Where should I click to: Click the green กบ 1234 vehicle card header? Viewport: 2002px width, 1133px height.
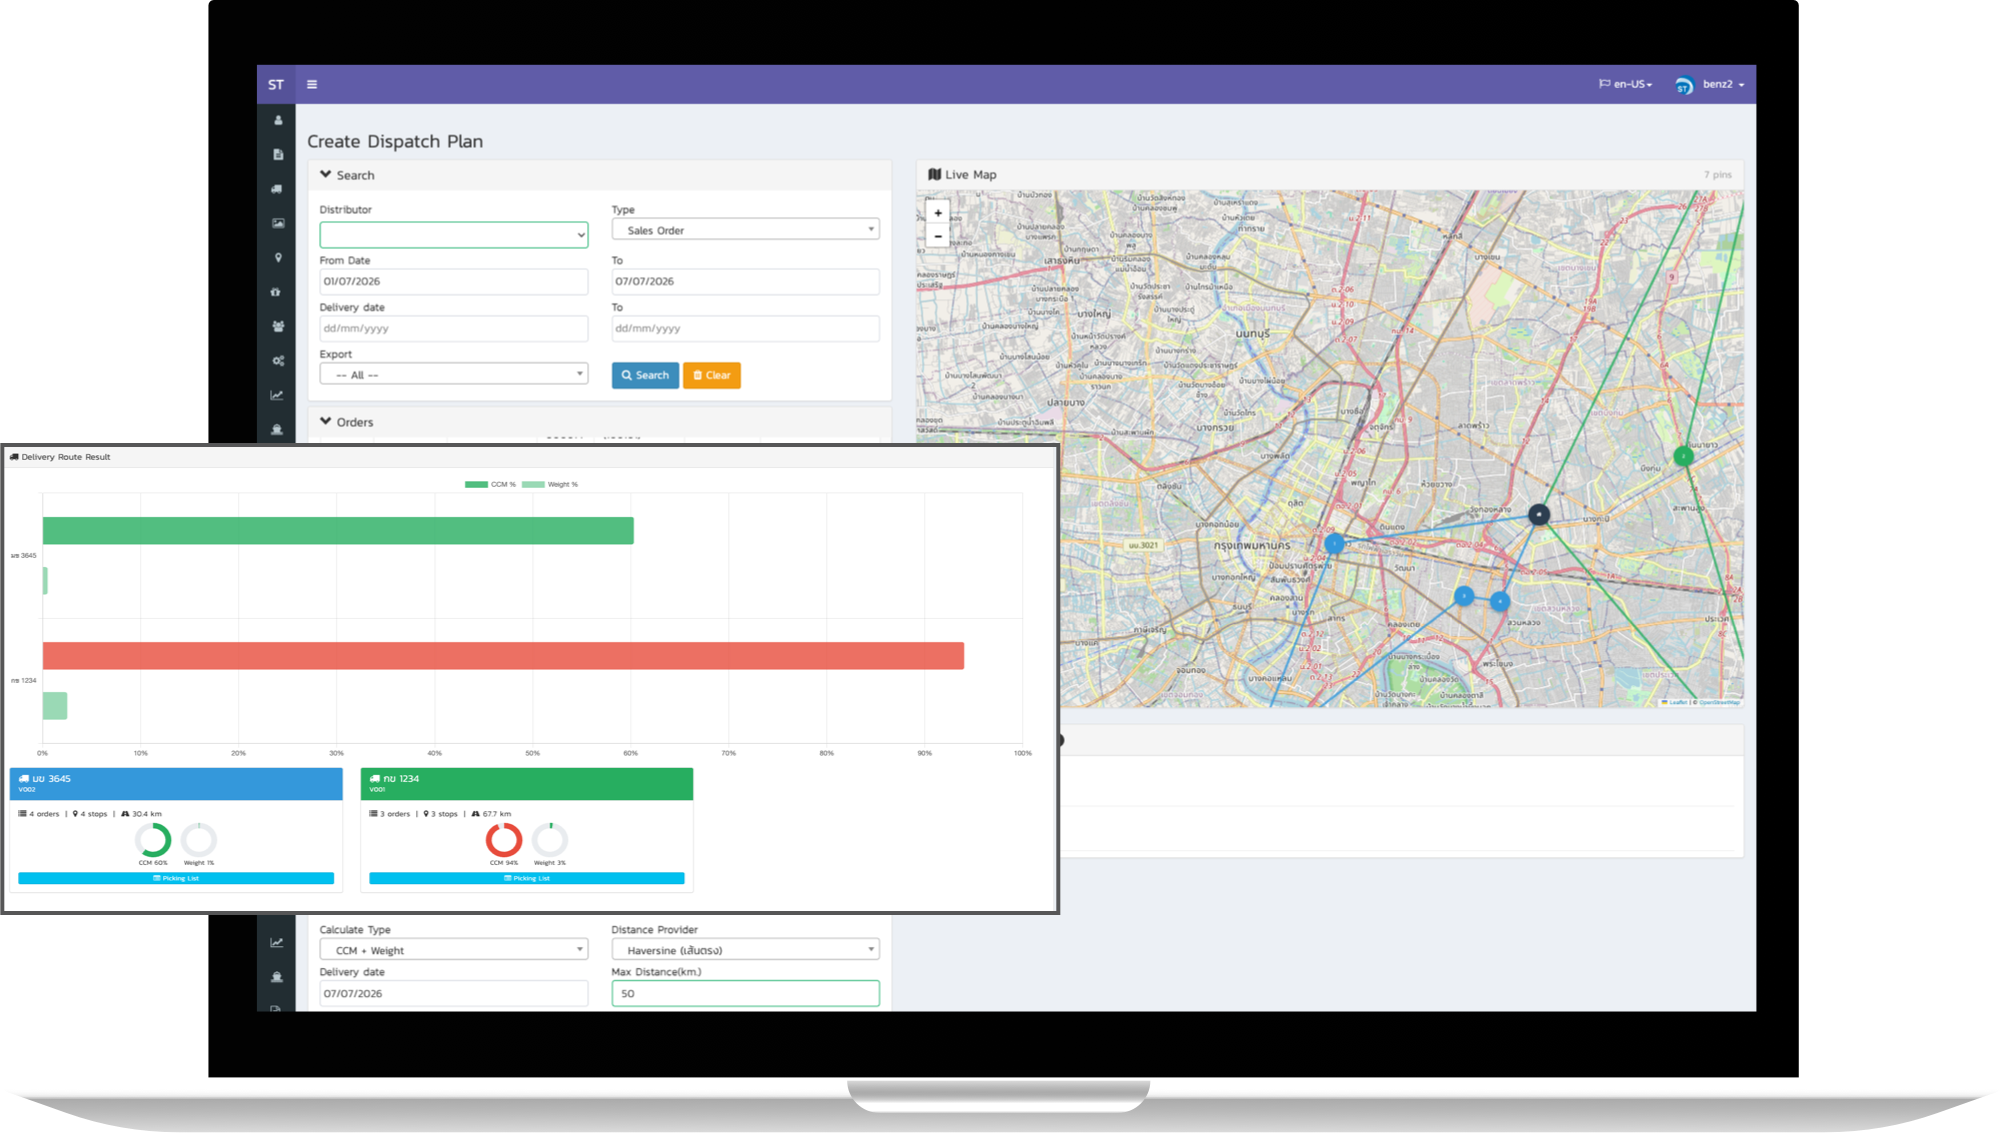tap(527, 784)
